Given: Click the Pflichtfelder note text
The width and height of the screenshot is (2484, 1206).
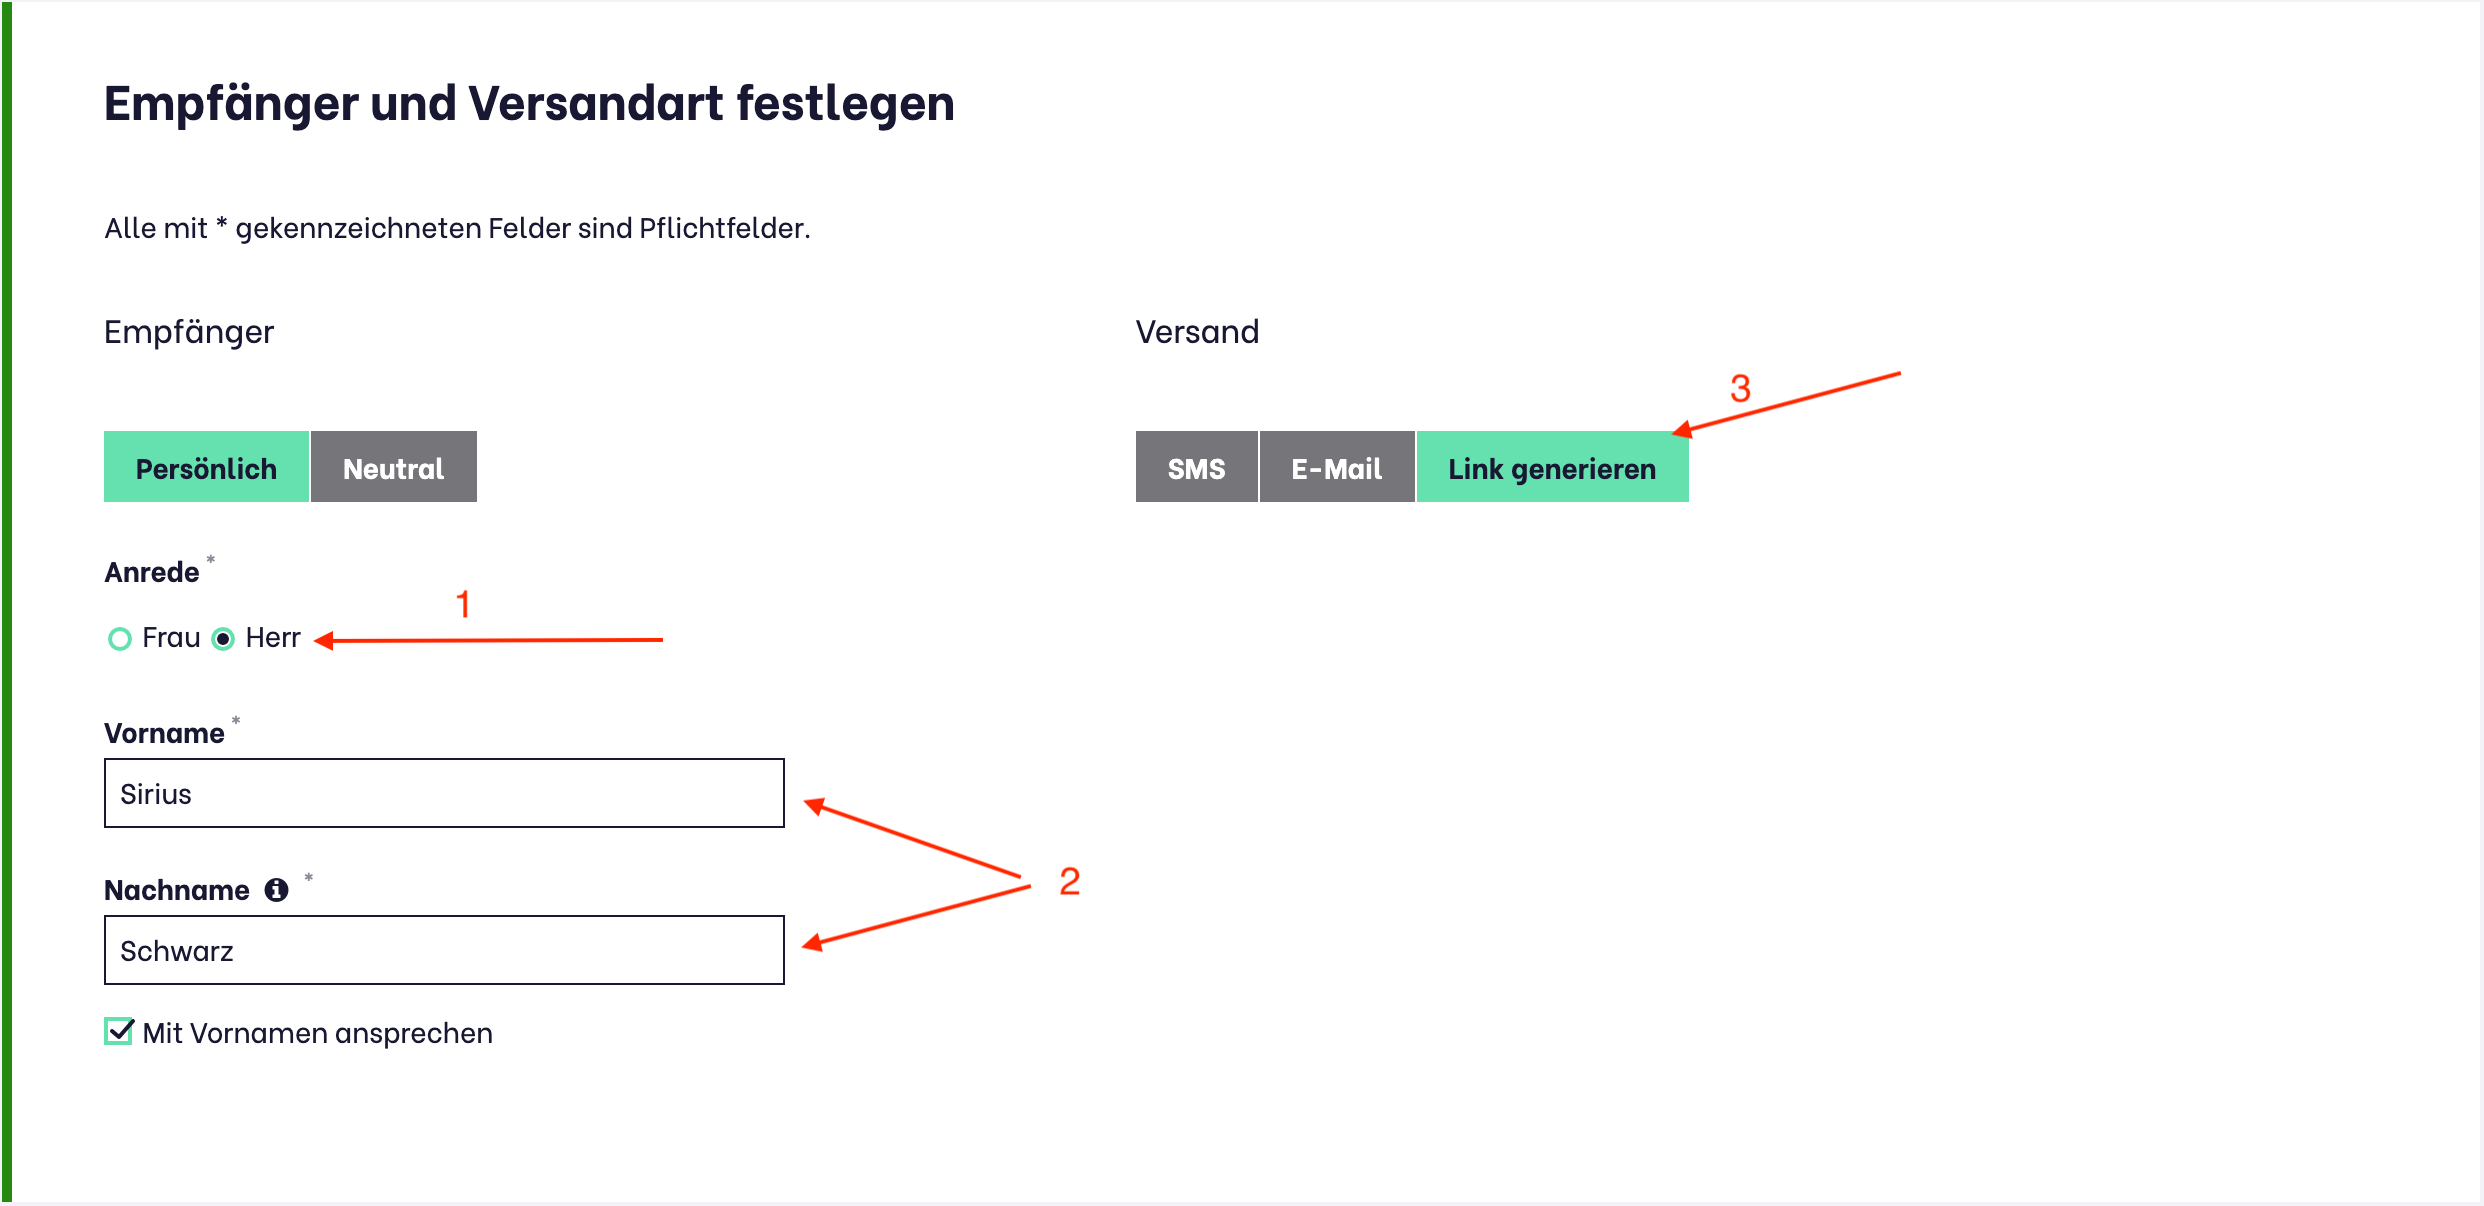Looking at the screenshot, I should [x=457, y=229].
